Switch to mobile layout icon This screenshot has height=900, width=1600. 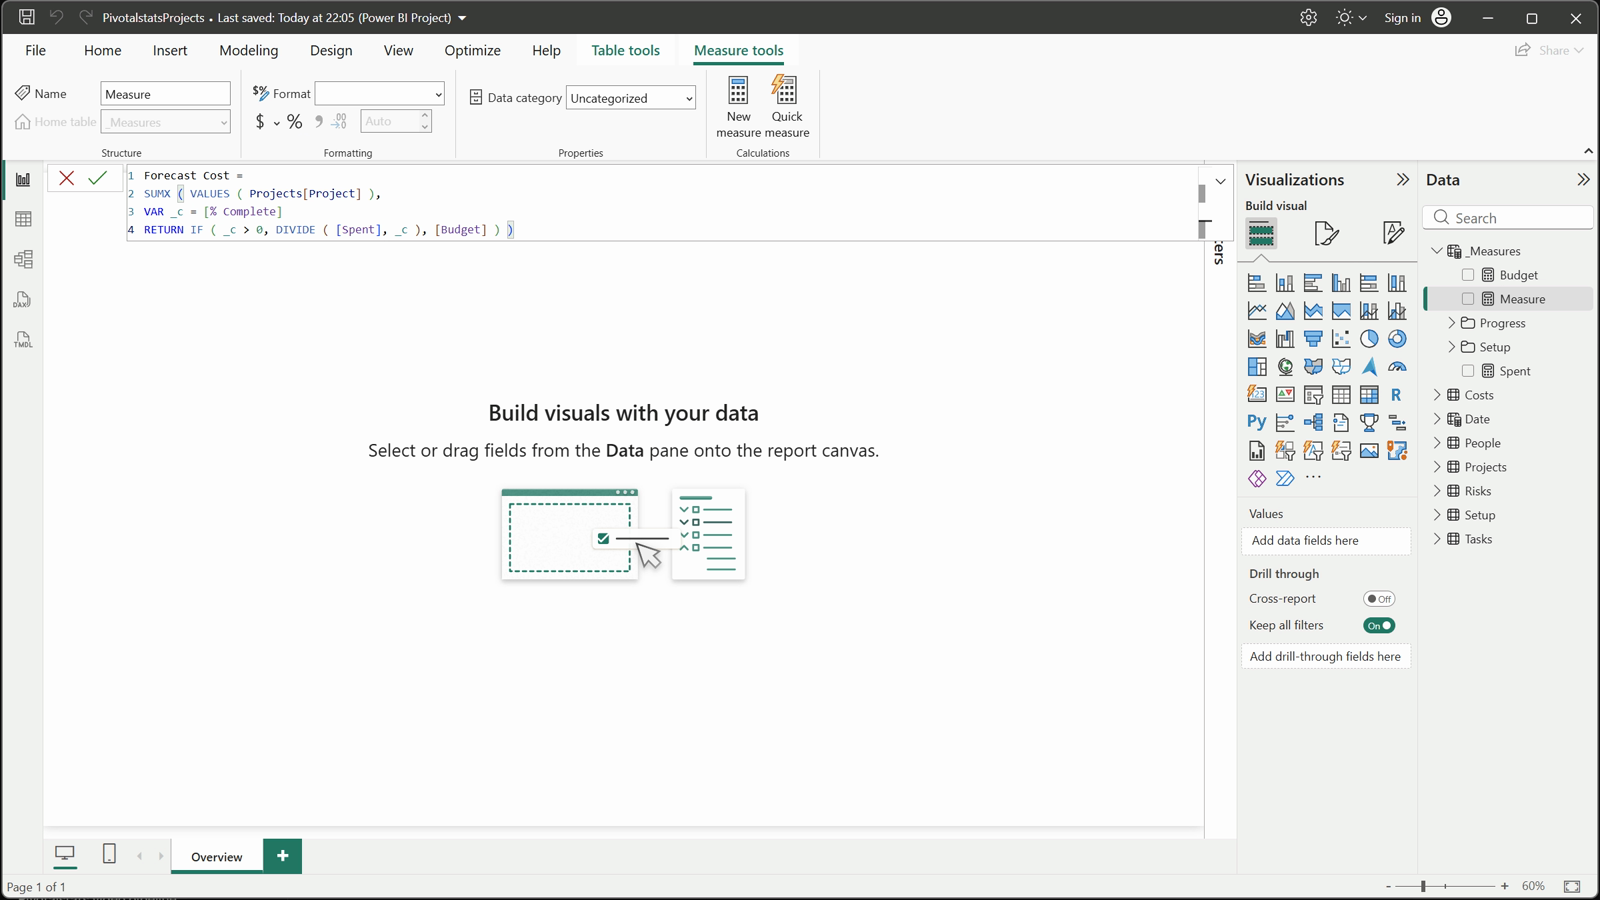click(109, 853)
